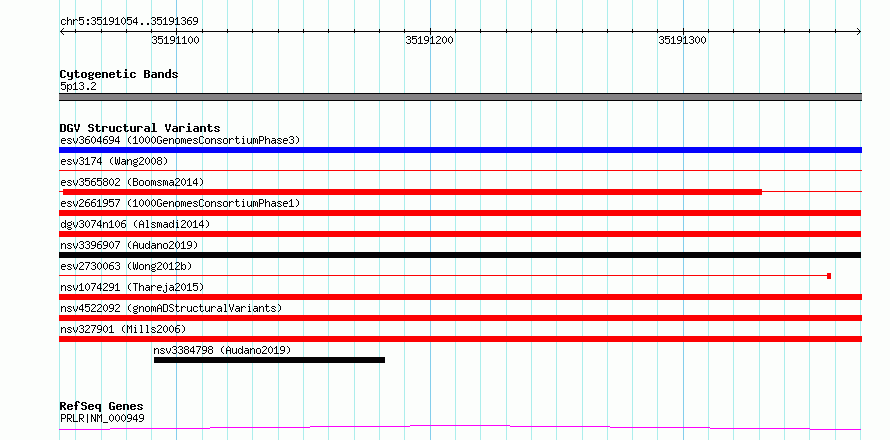Click the DGV Structural Variants track title
890x440 pixels.
[140, 128]
